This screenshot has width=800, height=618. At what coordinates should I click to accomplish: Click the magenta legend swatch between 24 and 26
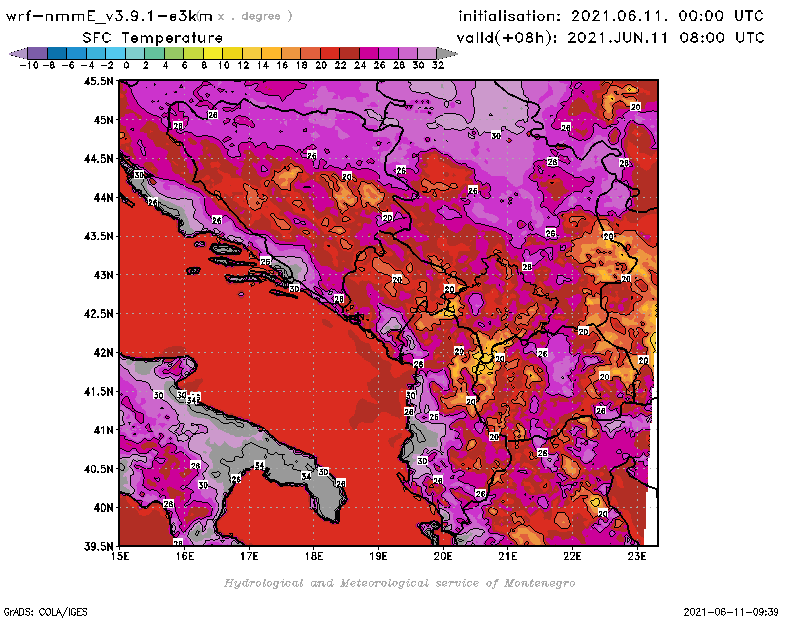coord(369,53)
